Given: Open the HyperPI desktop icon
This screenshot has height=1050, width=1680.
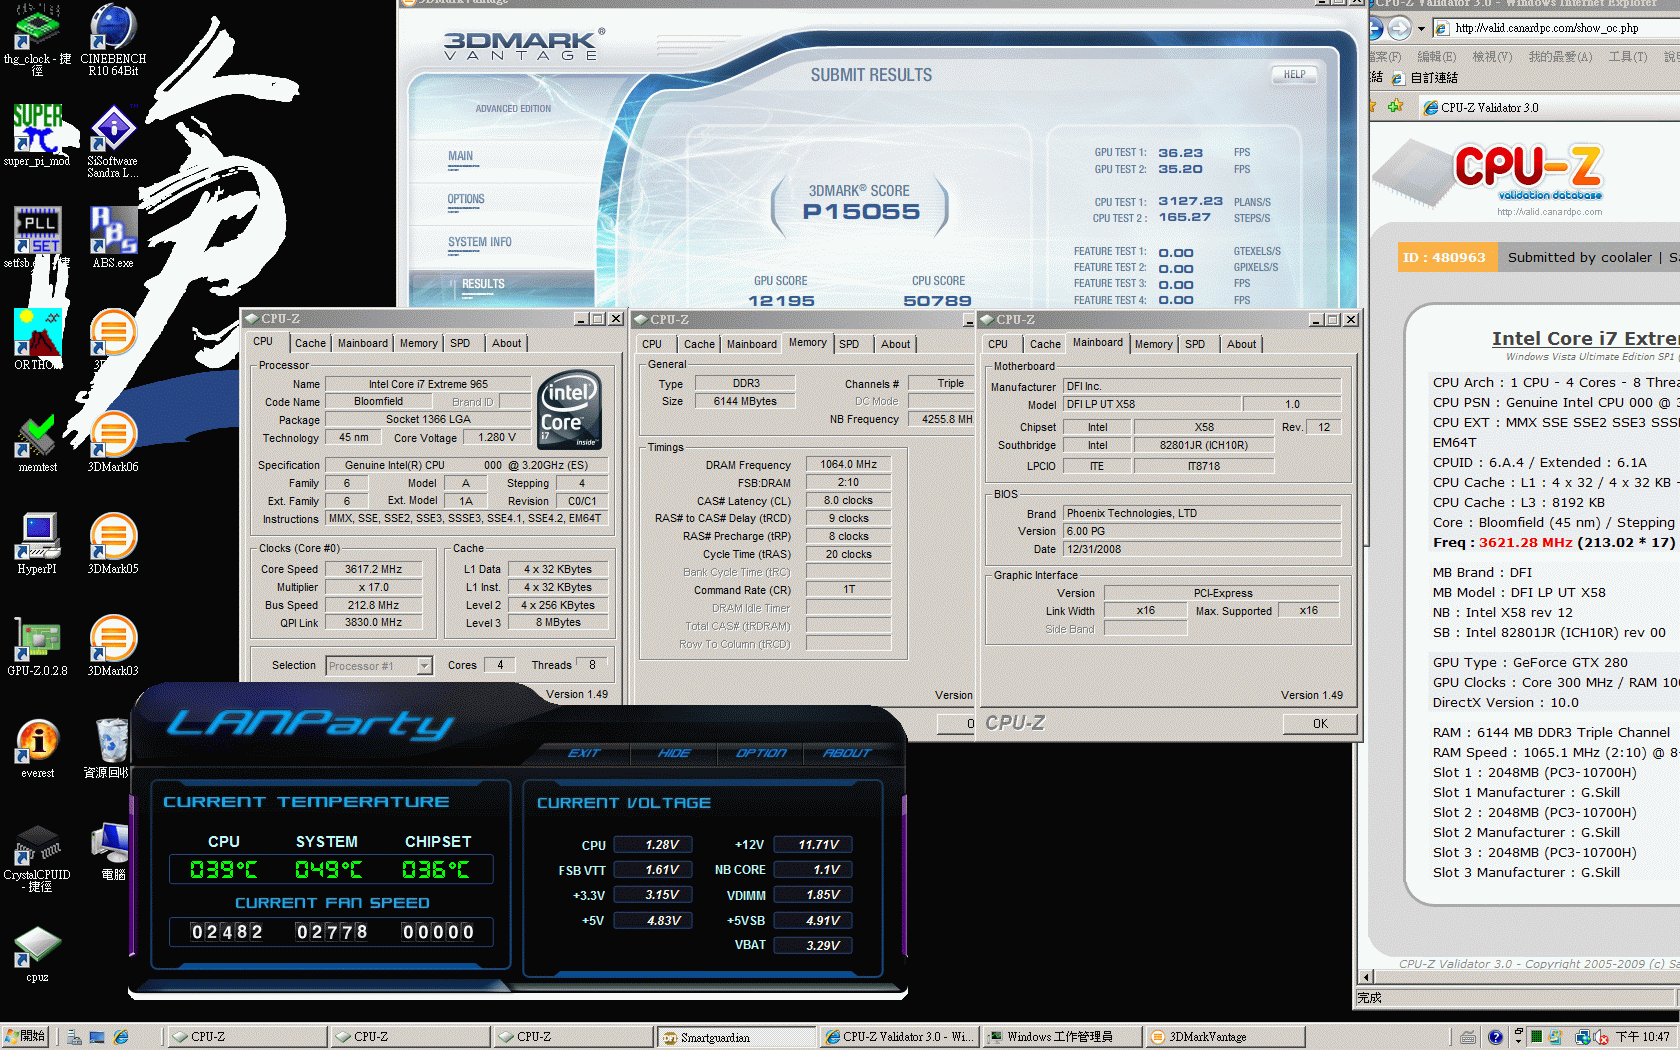Looking at the screenshot, I should coord(37,539).
